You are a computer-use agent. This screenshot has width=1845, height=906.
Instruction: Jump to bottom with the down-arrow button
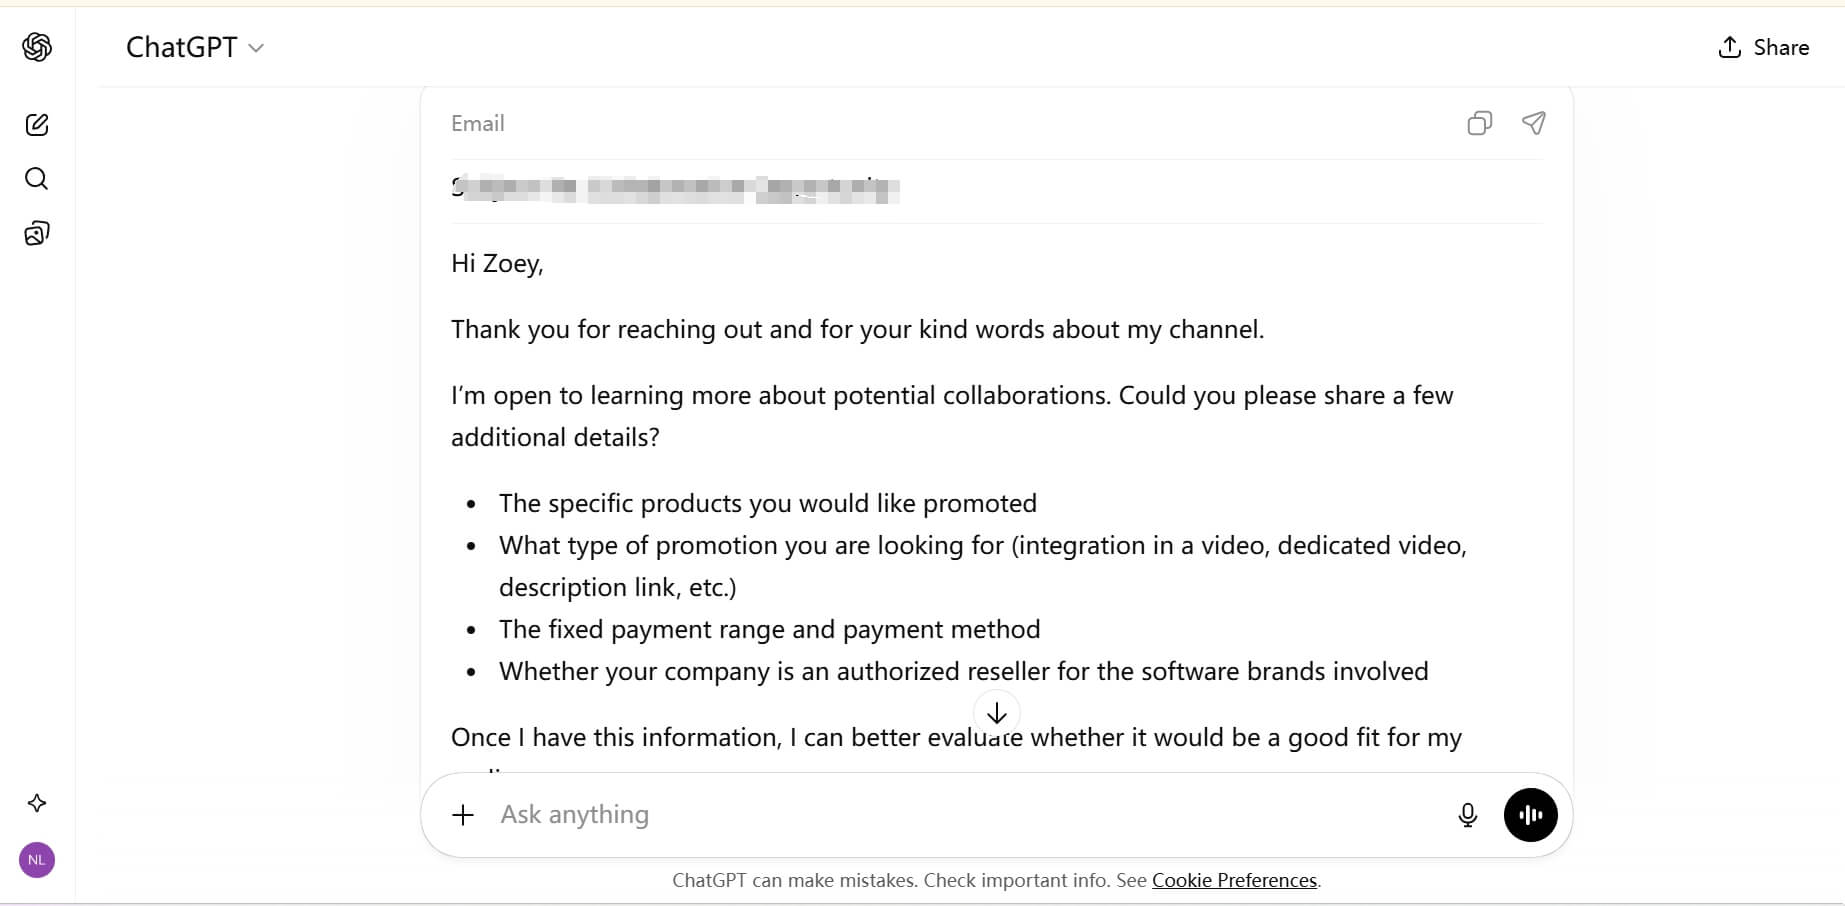tap(996, 713)
